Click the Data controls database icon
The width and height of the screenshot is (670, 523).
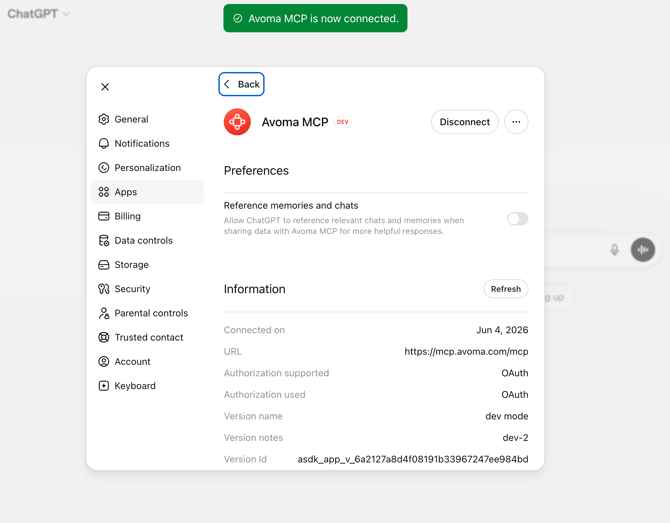click(x=103, y=241)
